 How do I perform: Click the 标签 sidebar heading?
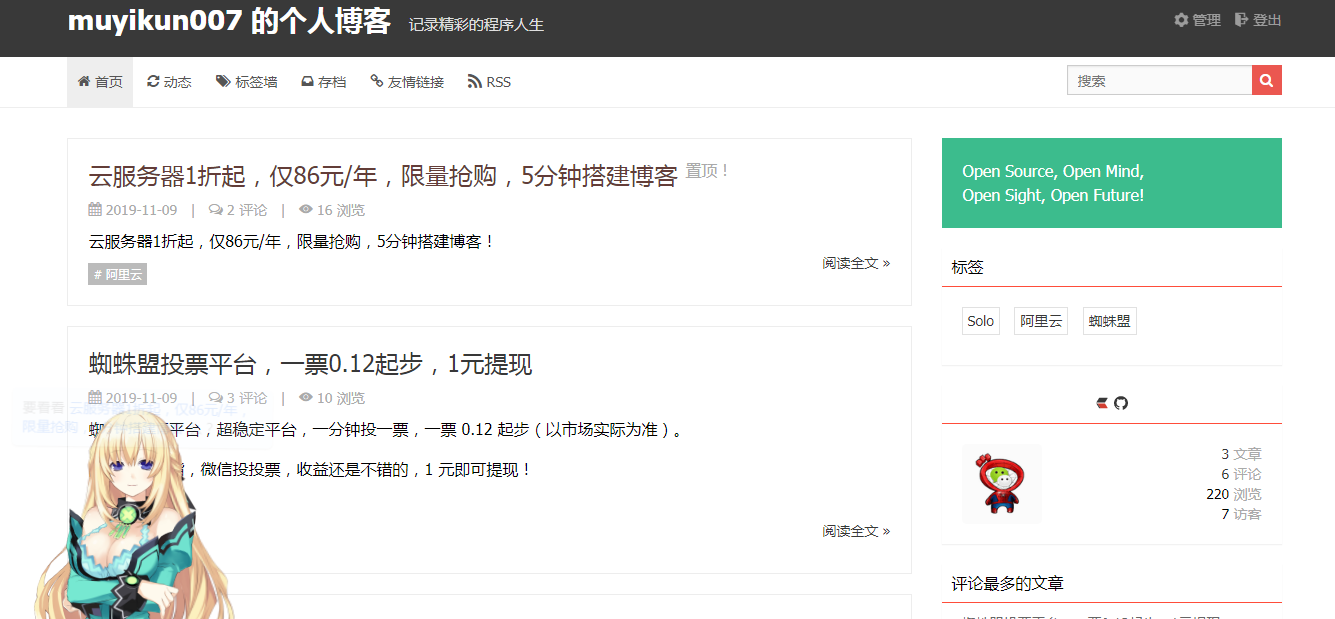point(968,267)
